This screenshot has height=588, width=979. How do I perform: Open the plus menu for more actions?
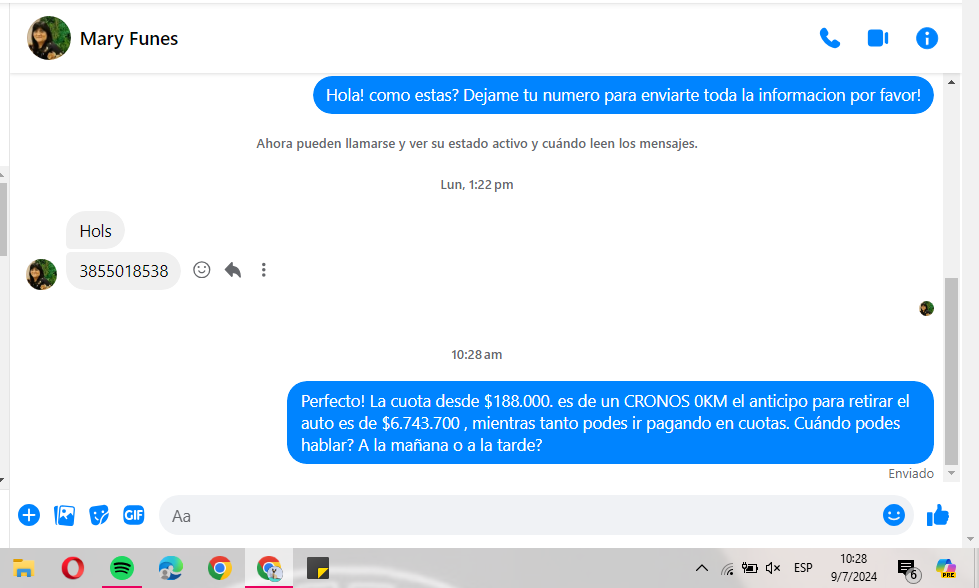click(x=29, y=515)
